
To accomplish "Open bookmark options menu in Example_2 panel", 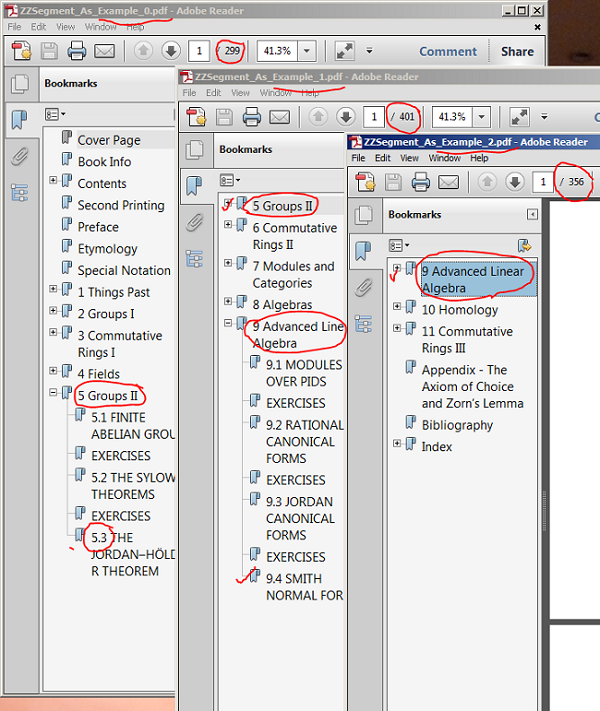I will point(399,246).
